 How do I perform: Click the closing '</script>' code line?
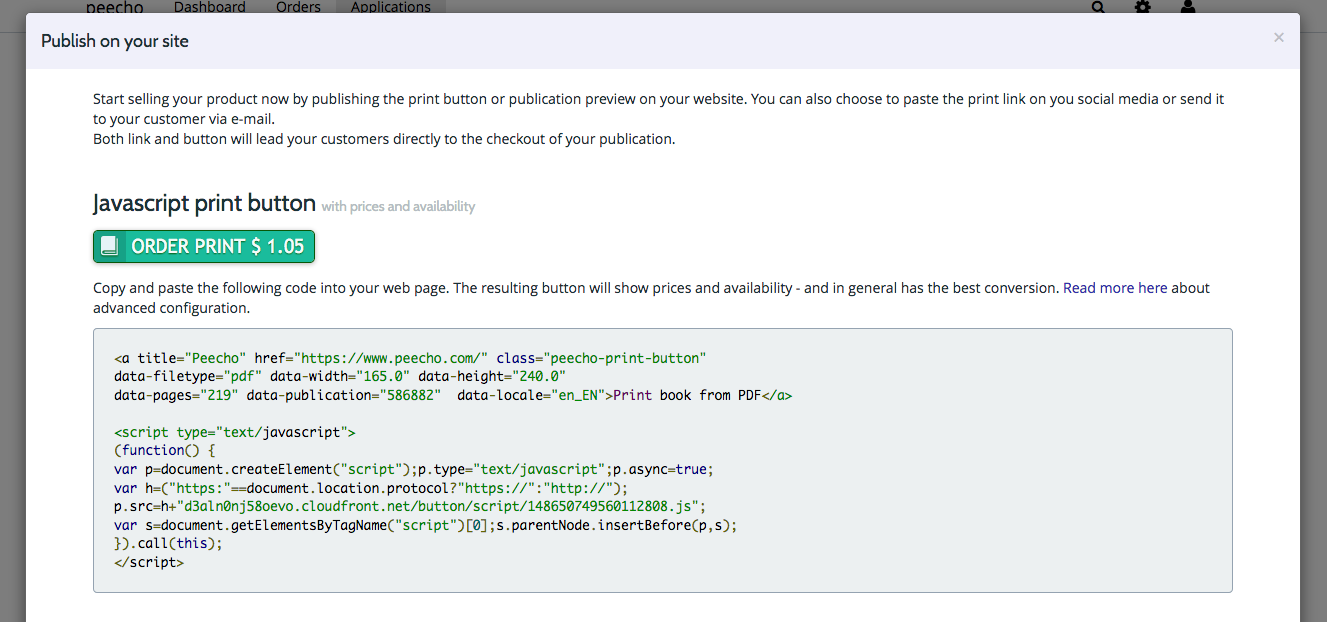pos(149,562)
